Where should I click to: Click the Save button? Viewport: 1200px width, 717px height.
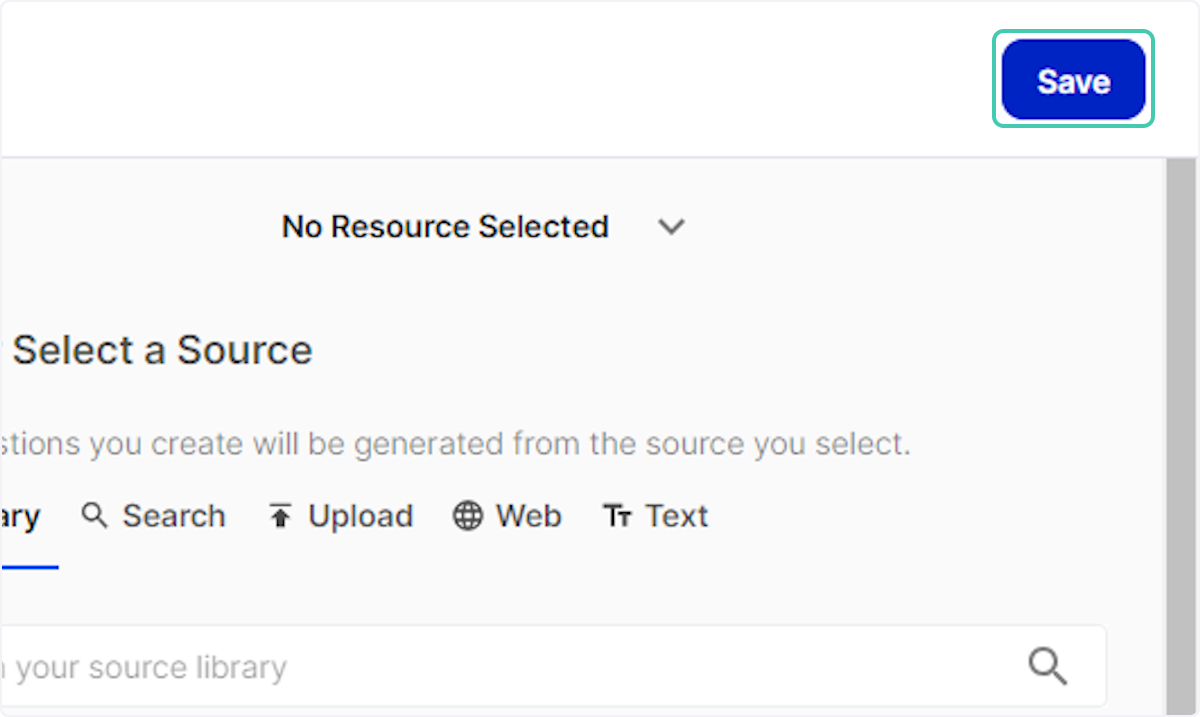click(1073, 80)
